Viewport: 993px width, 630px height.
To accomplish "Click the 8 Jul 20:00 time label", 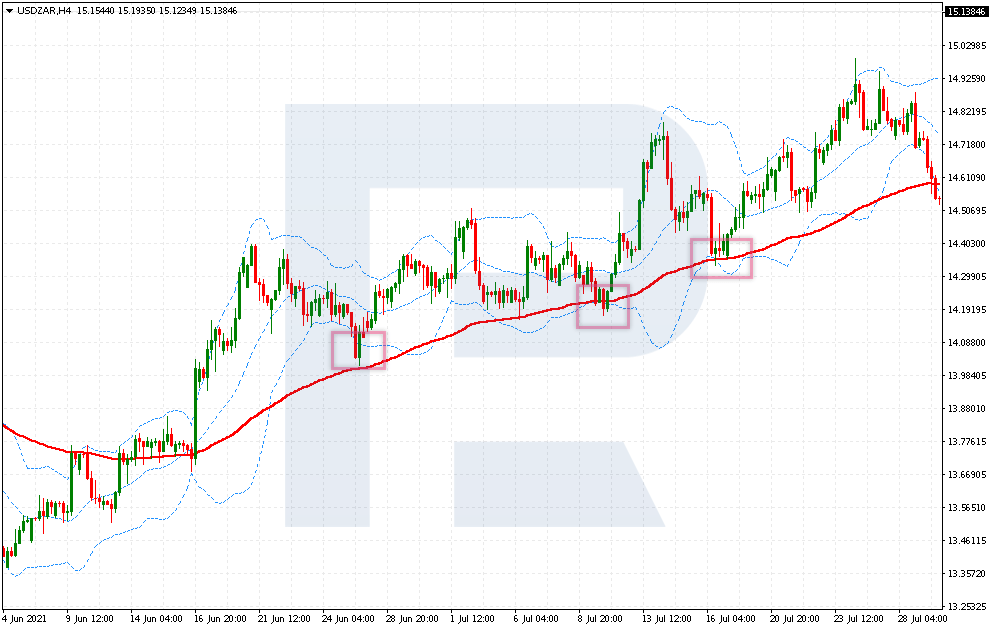I will [600, 619].
